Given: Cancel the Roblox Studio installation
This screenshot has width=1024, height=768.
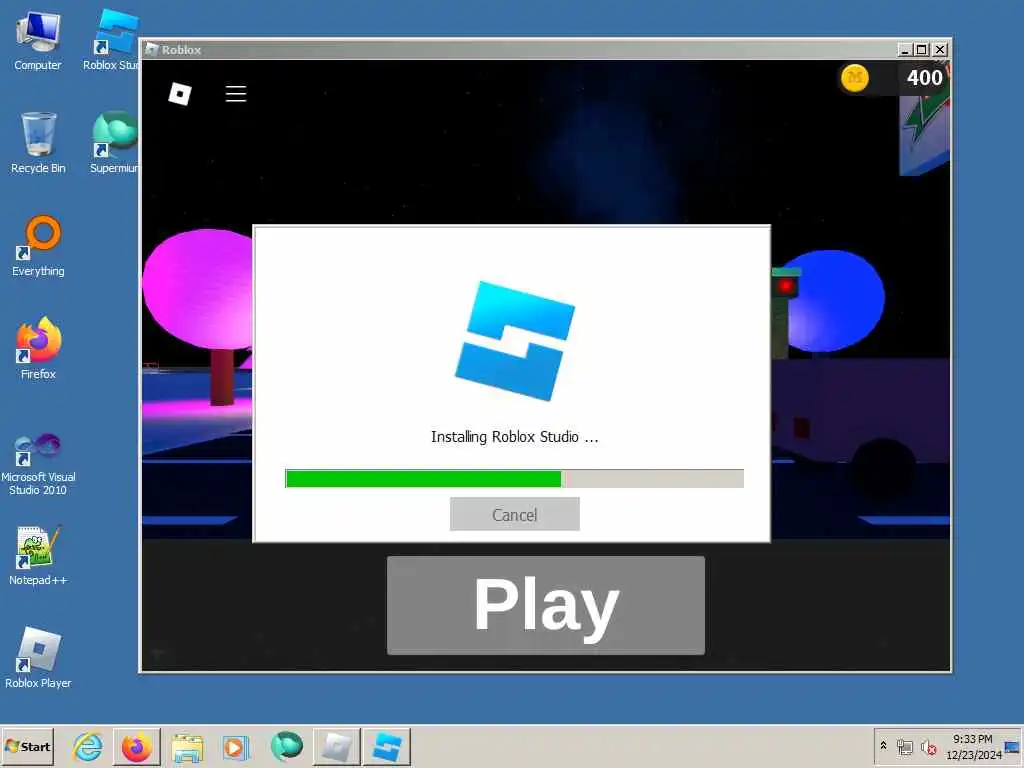Looking at the screenshot, I should (515, 515).
